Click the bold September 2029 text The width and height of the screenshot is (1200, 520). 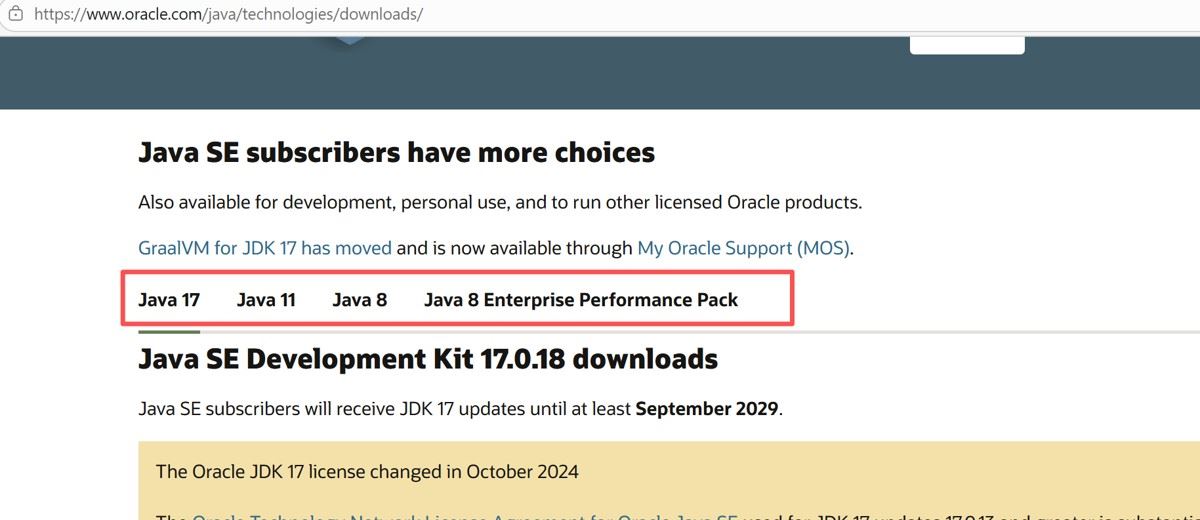tap(706, 409)
